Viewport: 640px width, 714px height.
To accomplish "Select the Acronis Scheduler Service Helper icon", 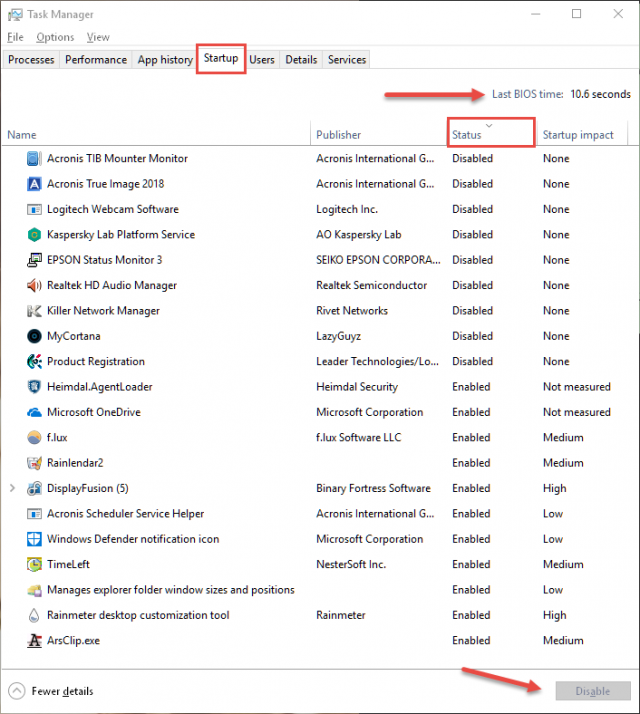I will click(34, 514).
